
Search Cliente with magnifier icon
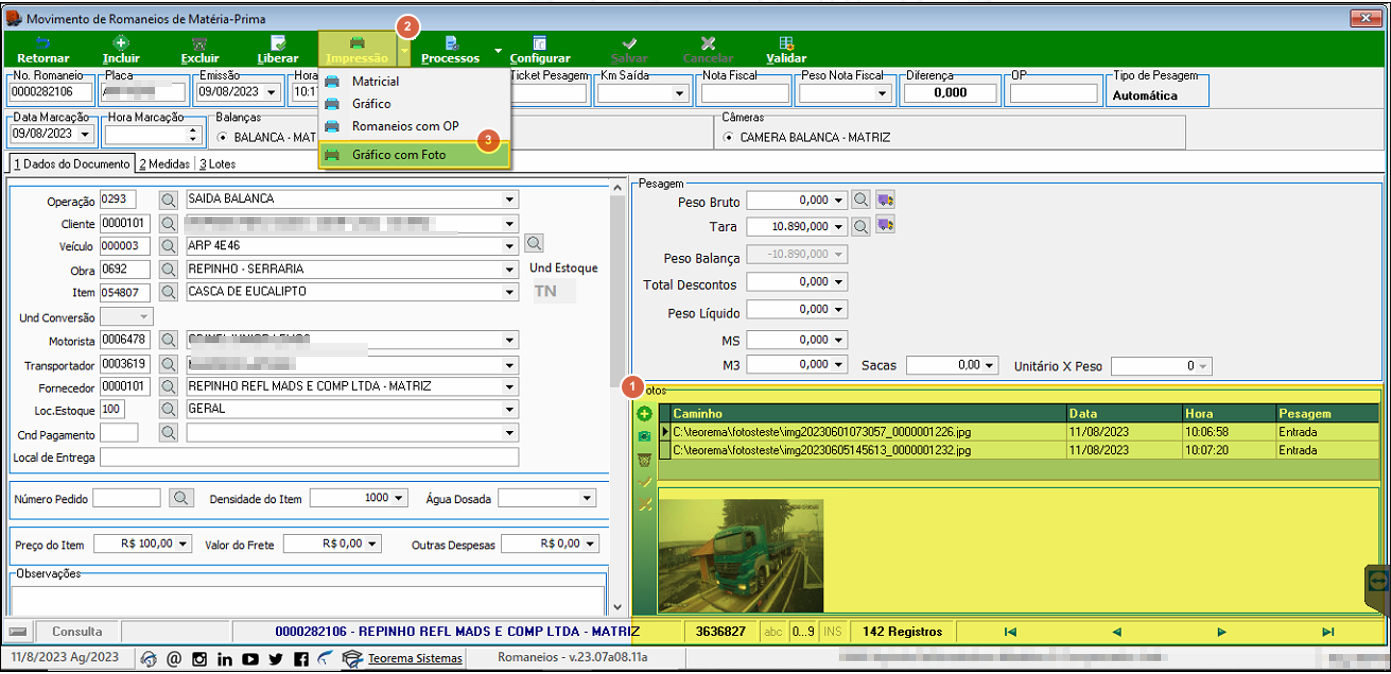[168, 223]
